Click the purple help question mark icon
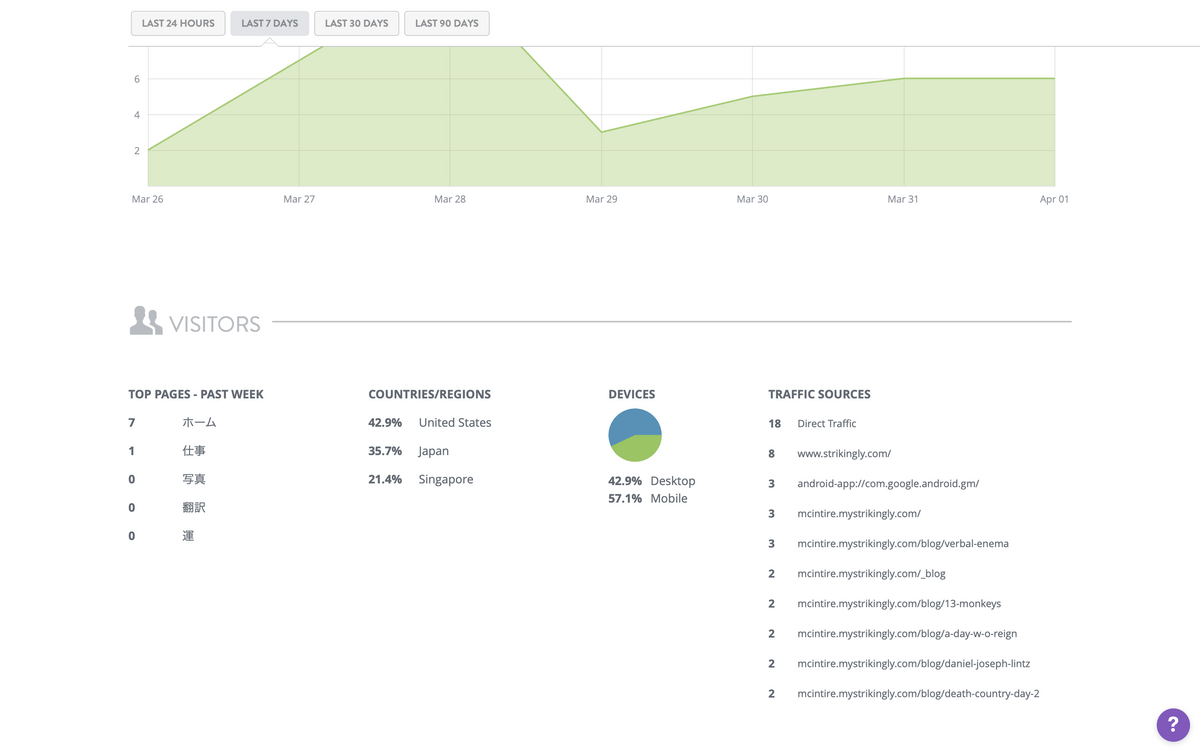This screenshot has height=750, width=1200. pos(1173,724)
